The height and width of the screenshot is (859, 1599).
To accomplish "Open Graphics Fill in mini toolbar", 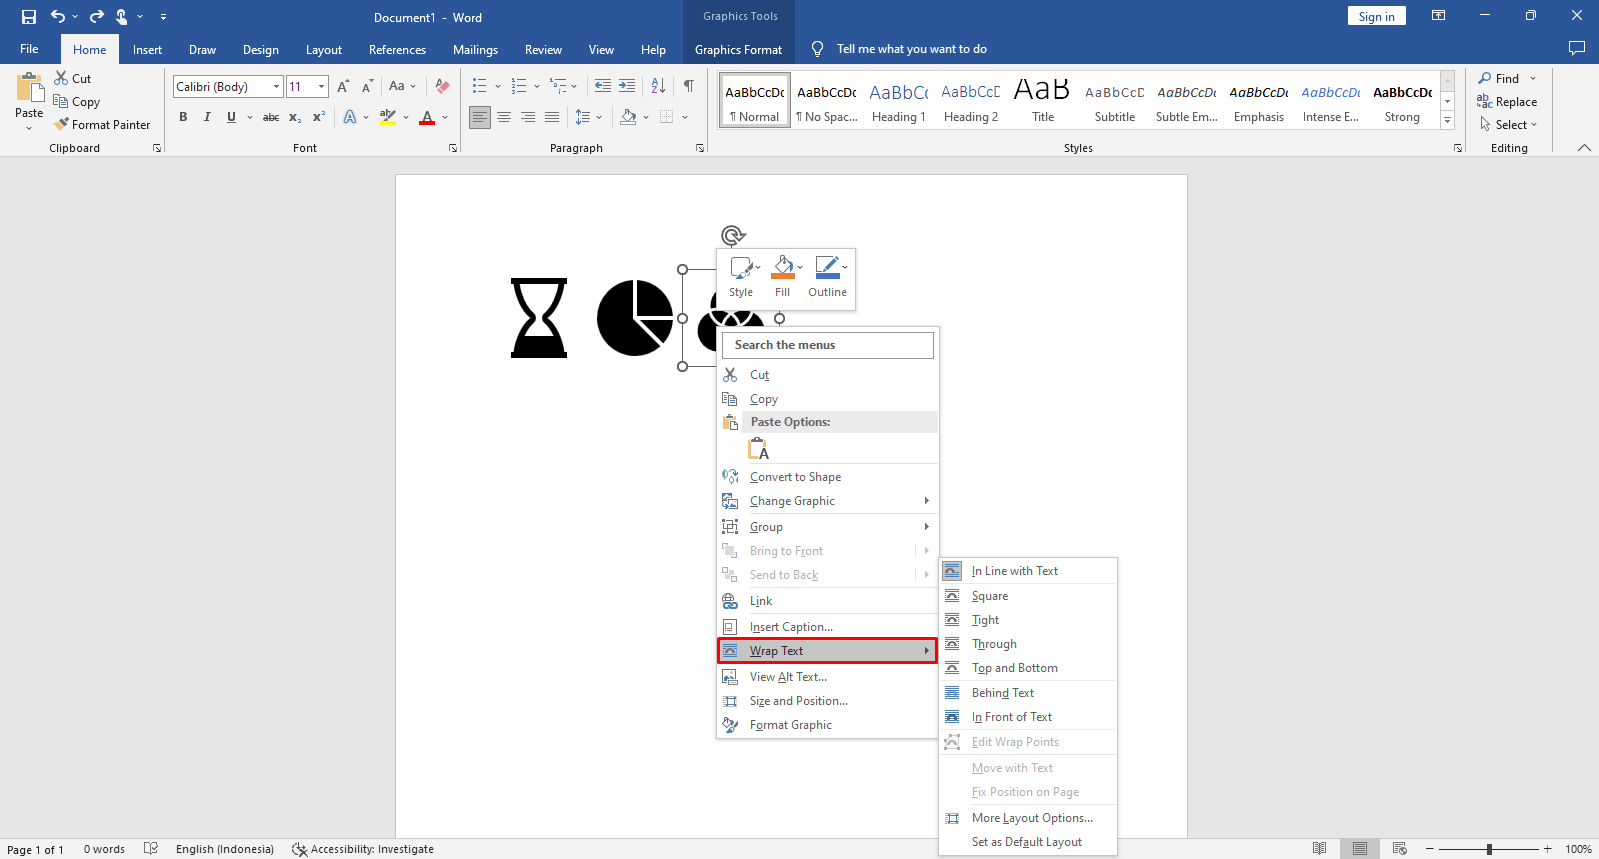I will click(x=783, y=277).
